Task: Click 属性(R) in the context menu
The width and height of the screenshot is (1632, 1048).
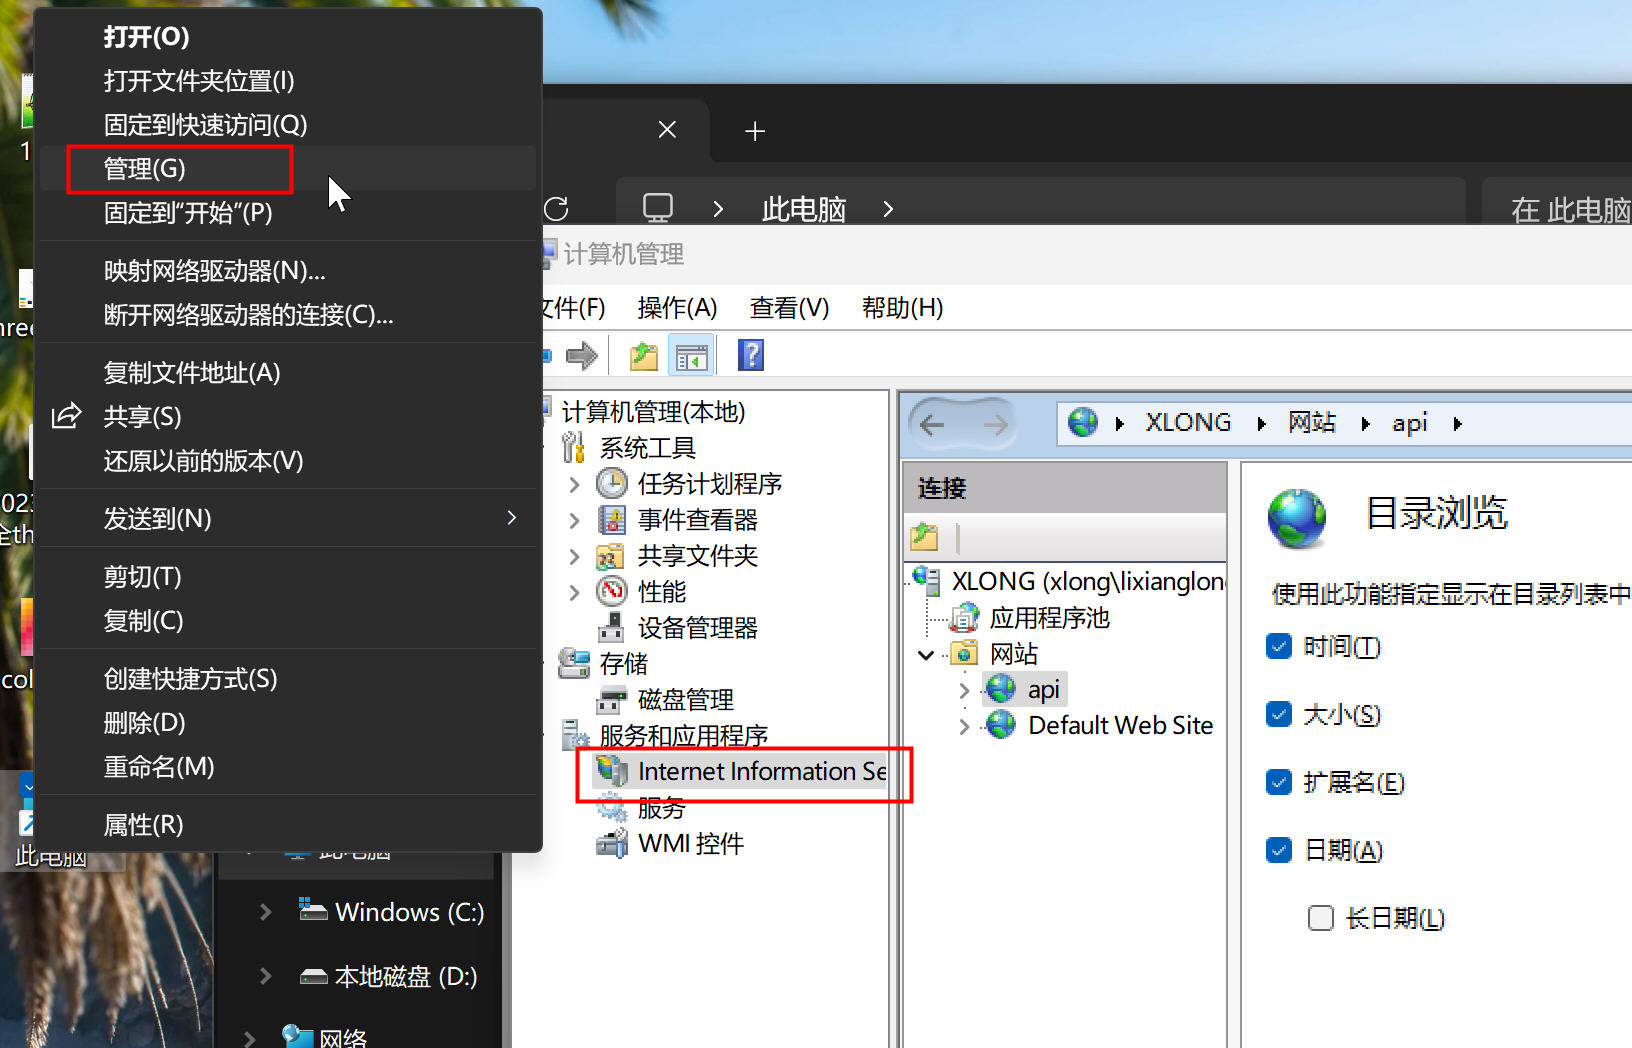Action: [143, 825]
